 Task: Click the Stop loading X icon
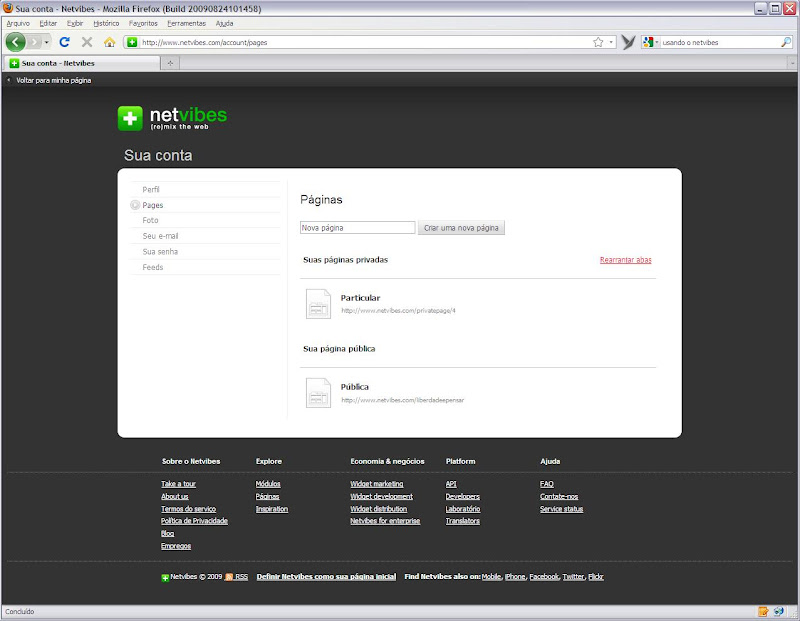(87, 42)
